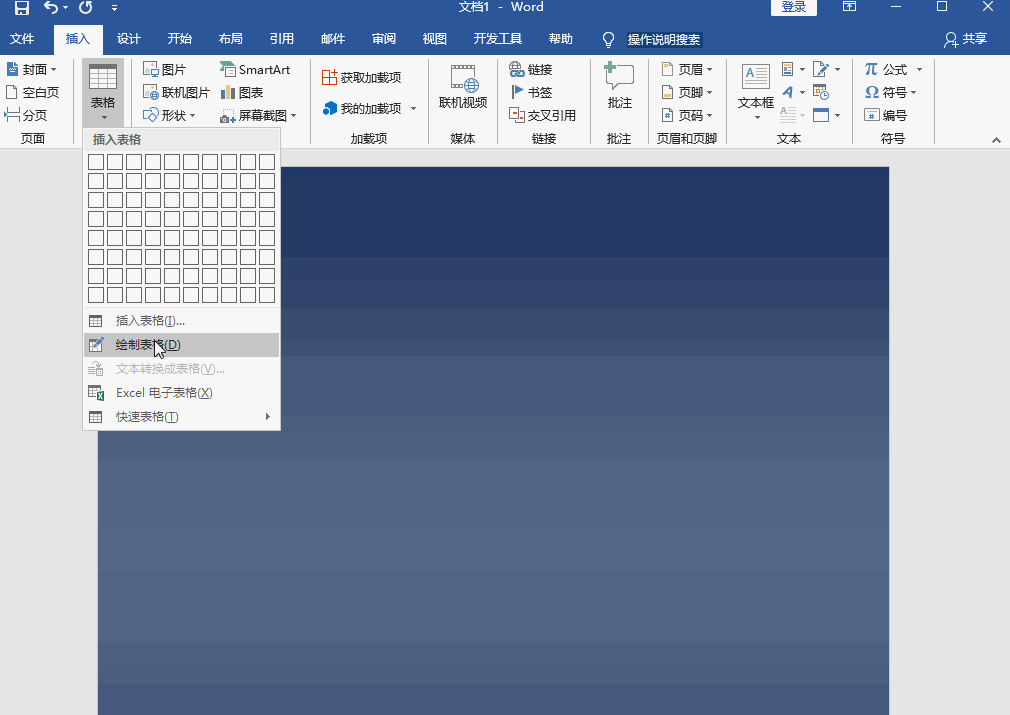Insert SmartArt graphic

[258, 69]
